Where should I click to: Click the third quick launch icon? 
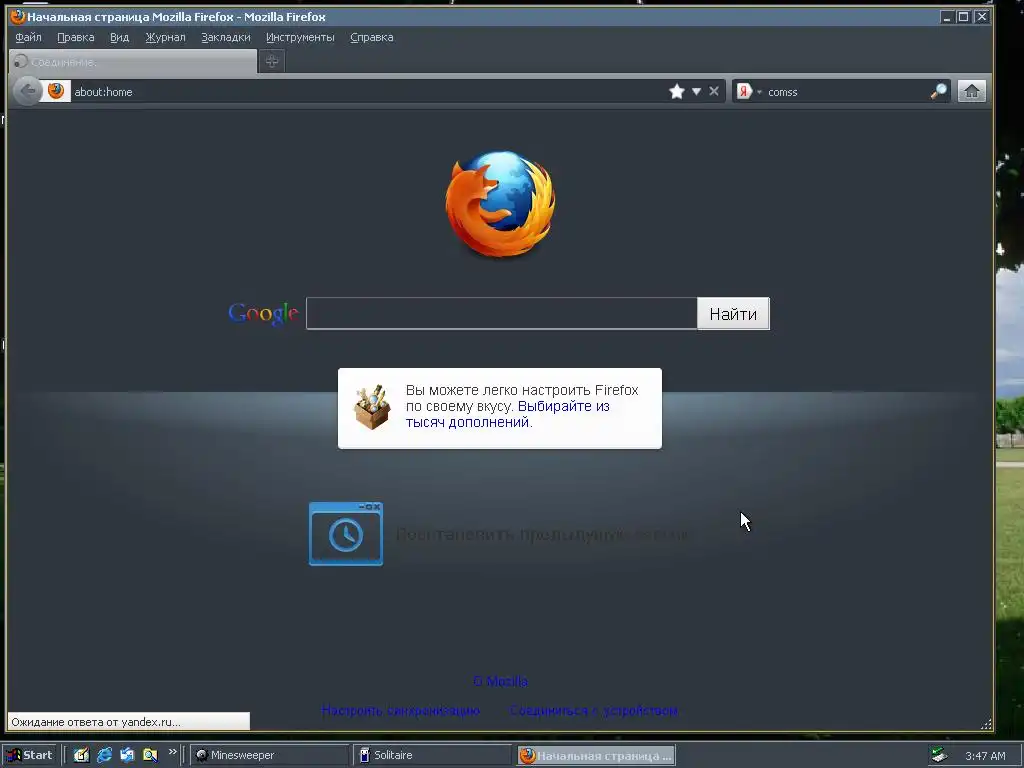point(127,755)
